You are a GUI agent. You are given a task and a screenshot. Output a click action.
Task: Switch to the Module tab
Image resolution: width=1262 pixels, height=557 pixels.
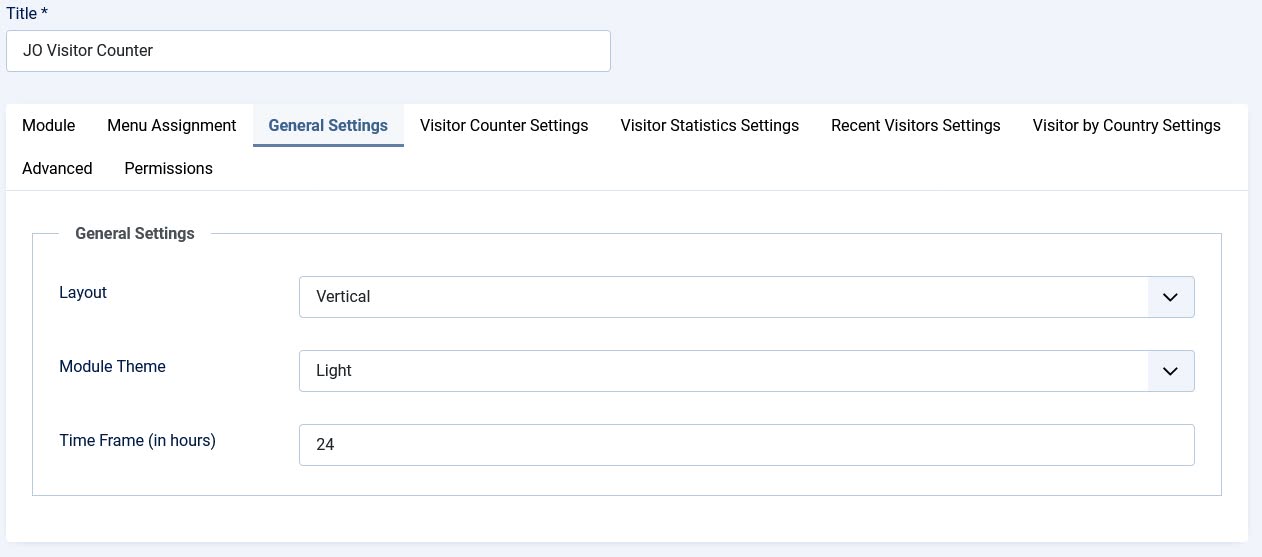(48, 126)
